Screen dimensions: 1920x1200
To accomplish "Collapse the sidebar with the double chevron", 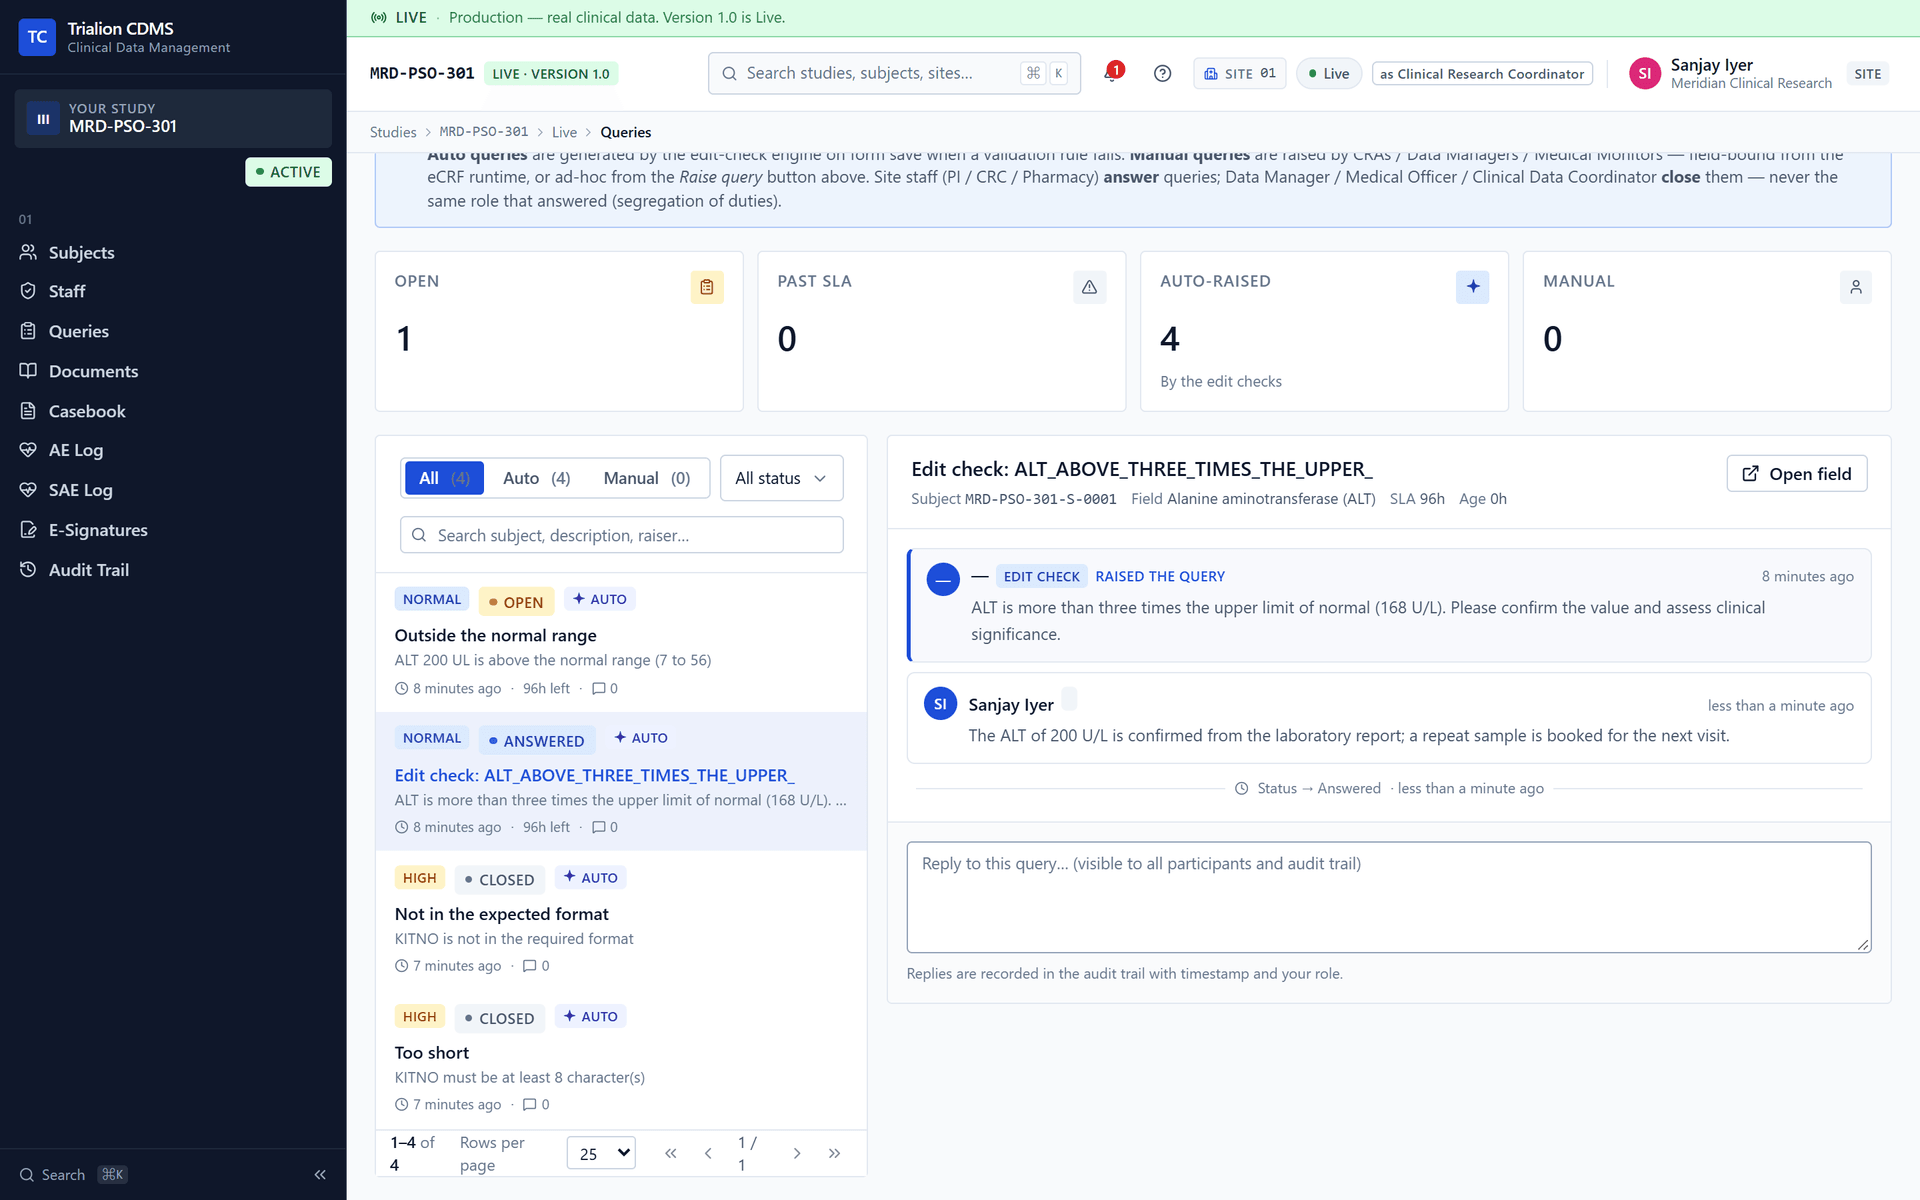I will [320, 1175].
